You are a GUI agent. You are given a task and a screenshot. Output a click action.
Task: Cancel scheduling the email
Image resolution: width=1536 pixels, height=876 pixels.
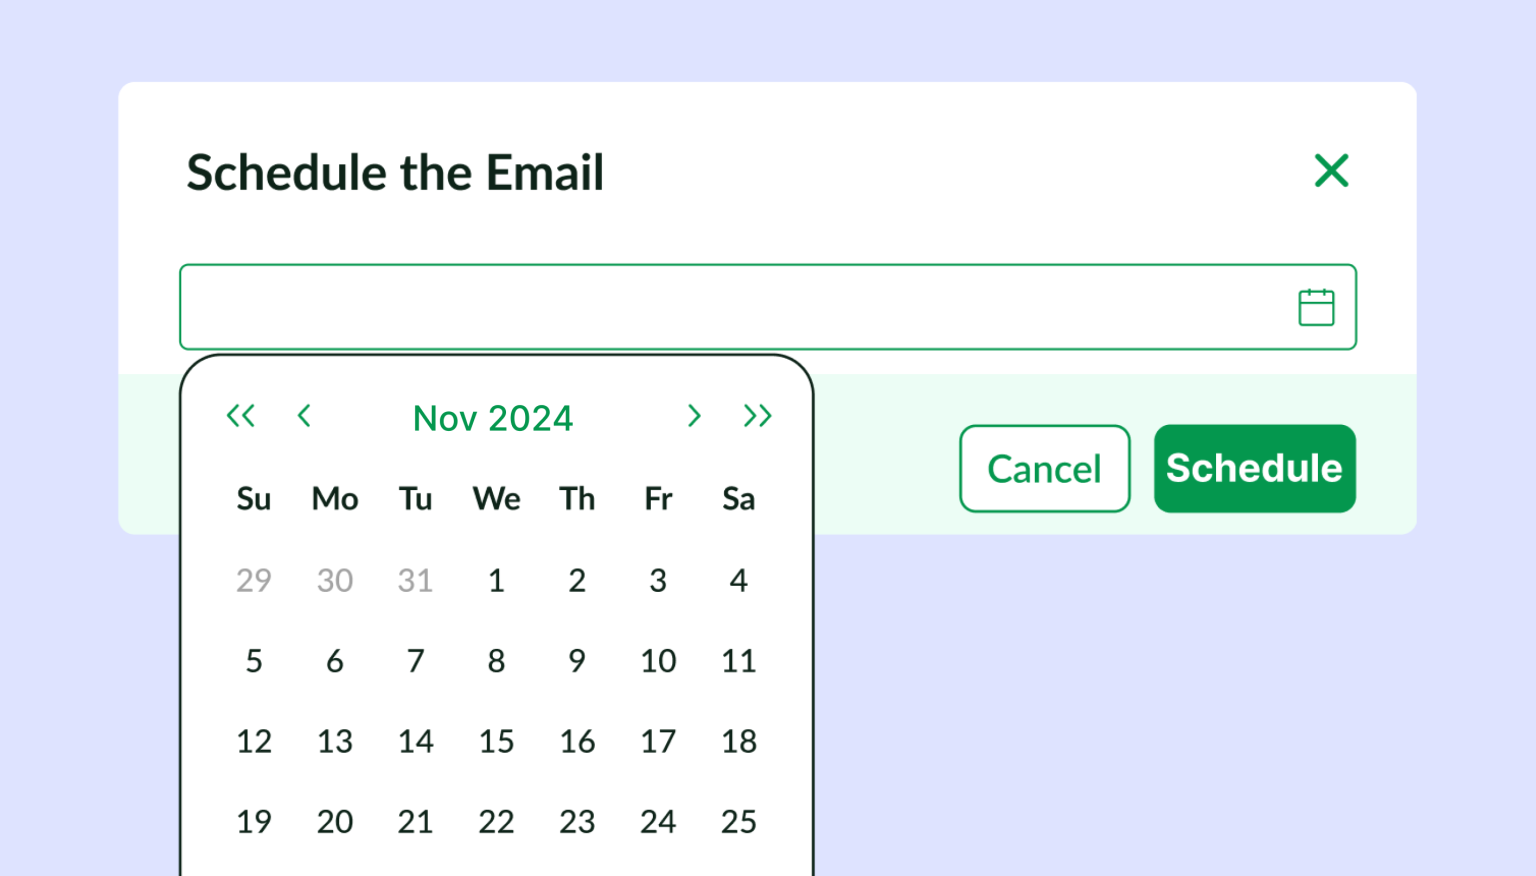1044,468
